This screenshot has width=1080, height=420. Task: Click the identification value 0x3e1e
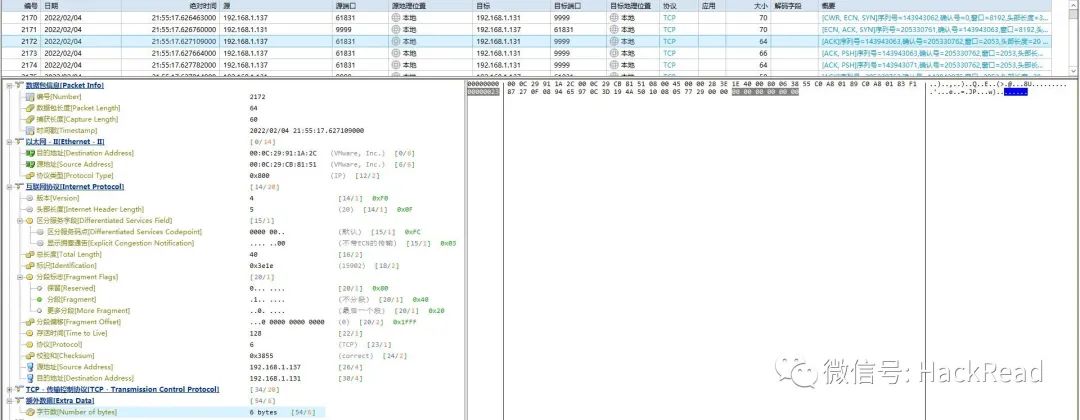(263, 266)
